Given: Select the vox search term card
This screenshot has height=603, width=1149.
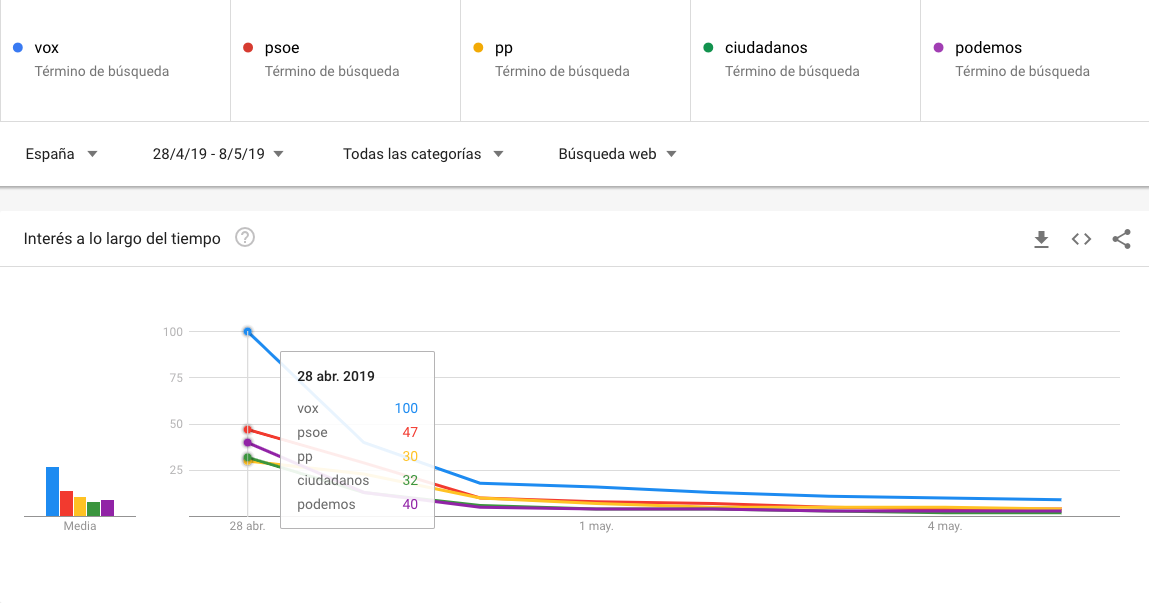Looking at the screenshot, I should coord(115,60).
